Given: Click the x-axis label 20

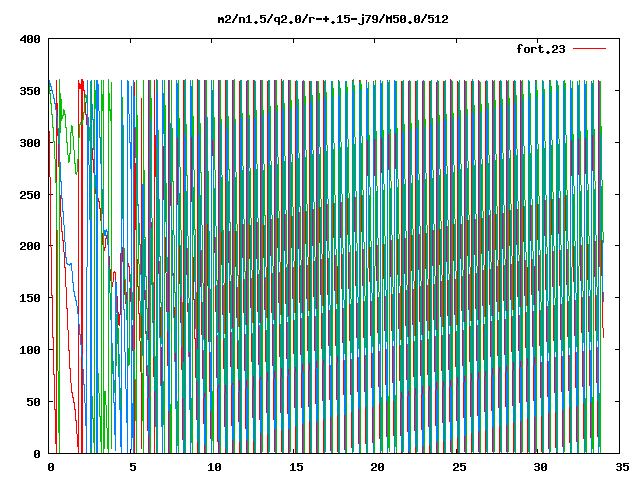Looking at the screenshot, I should [x=377, y=467].
